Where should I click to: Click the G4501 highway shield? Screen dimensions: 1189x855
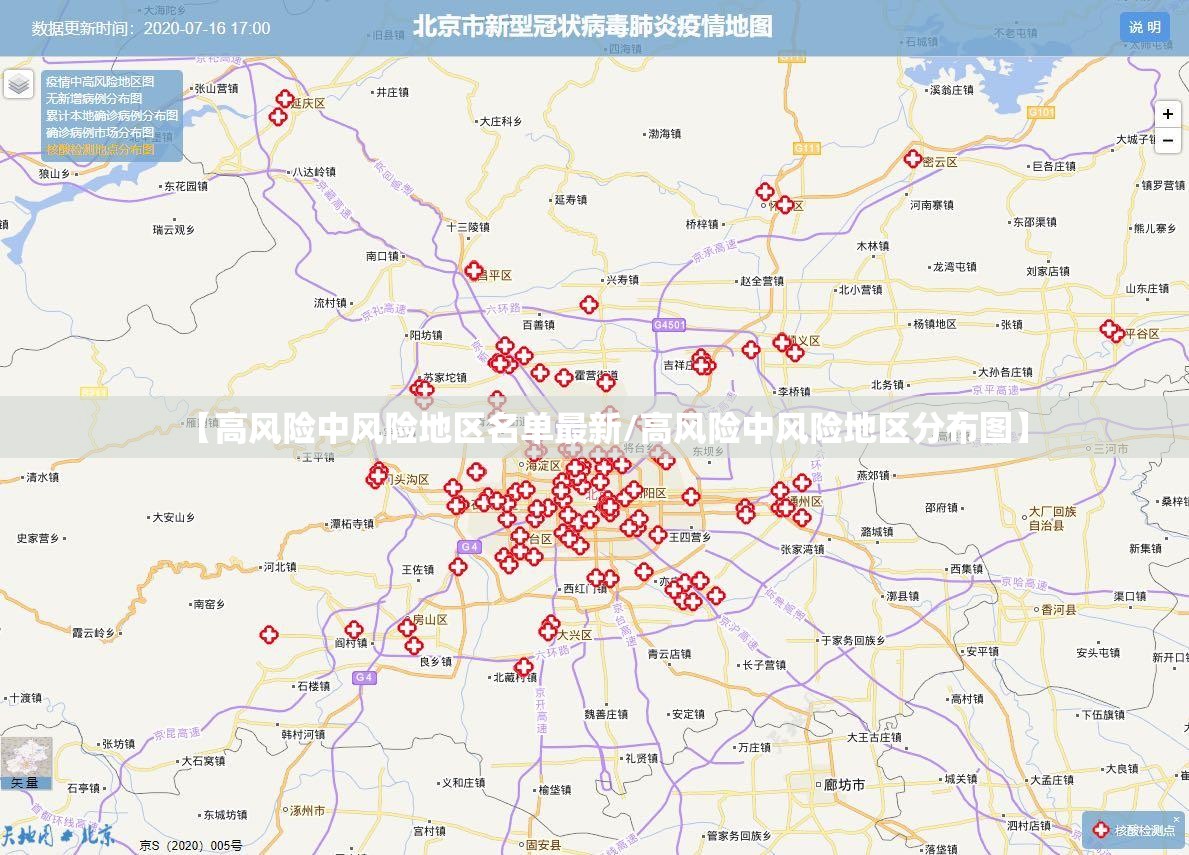click(669, 324)
